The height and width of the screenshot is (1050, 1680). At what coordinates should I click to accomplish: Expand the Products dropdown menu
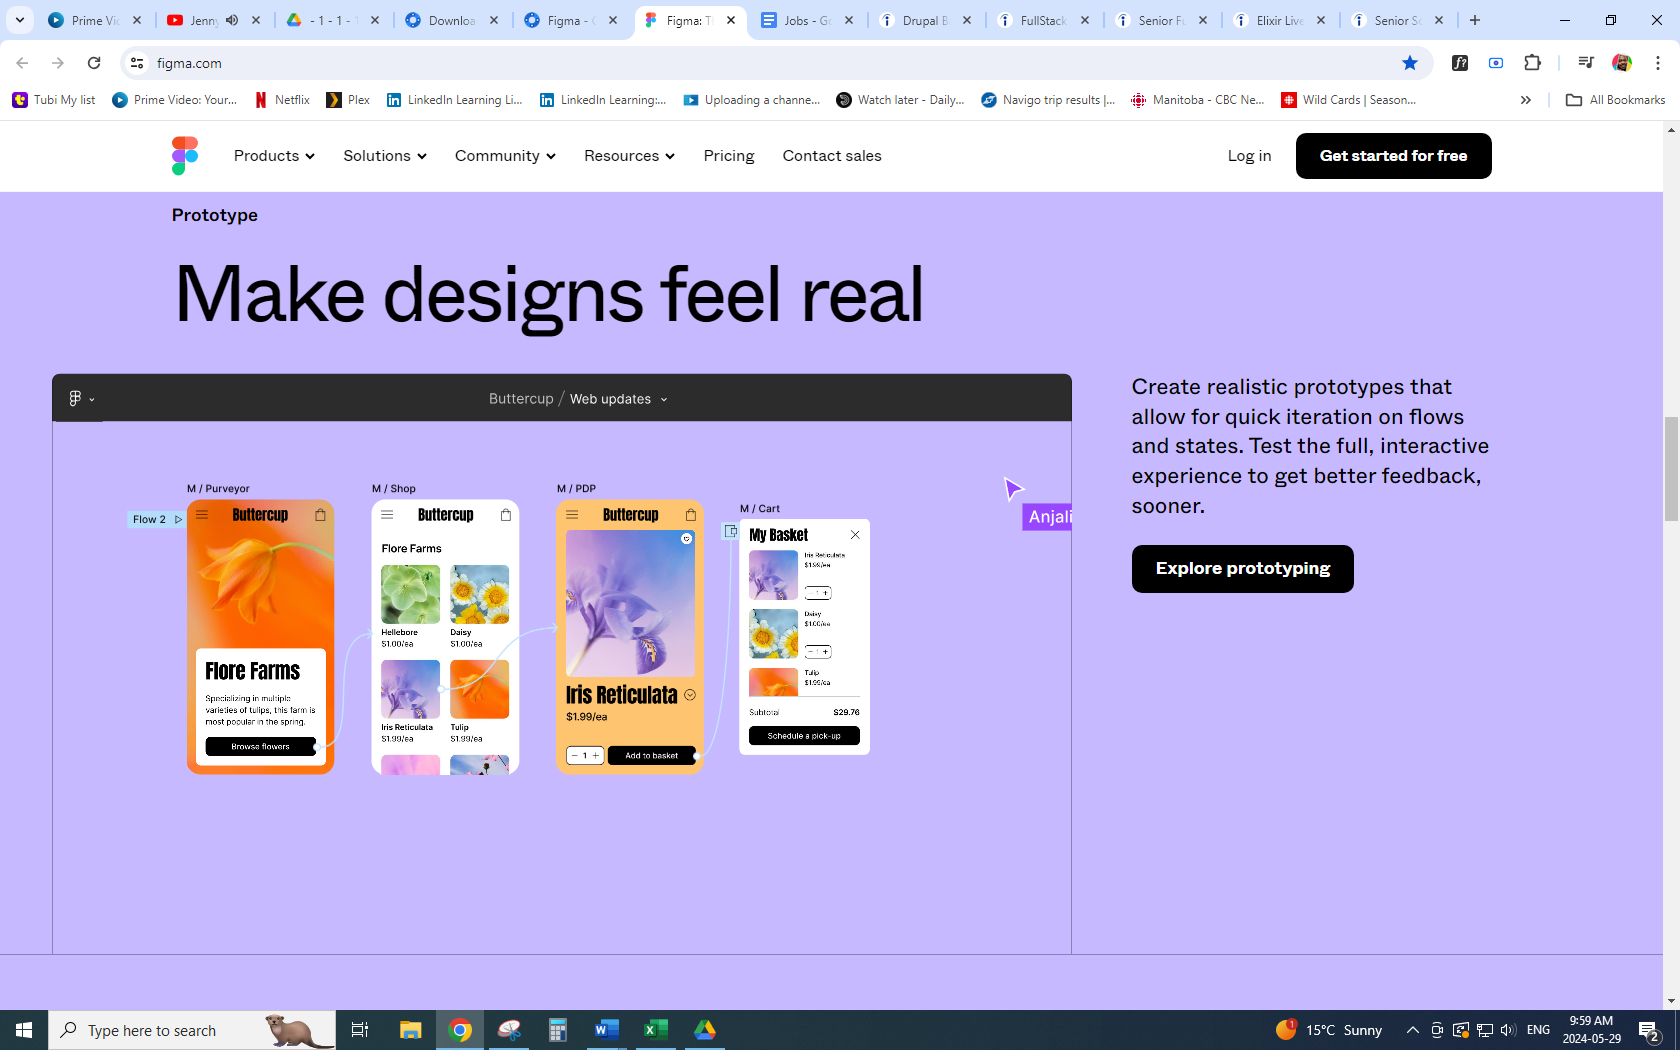(x=274, y=156)
